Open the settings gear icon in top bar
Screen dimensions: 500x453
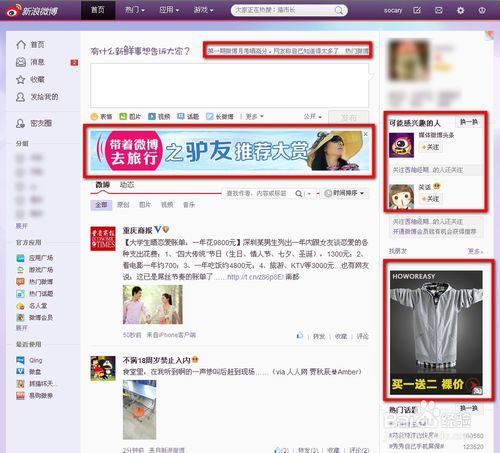click(460, 10)
